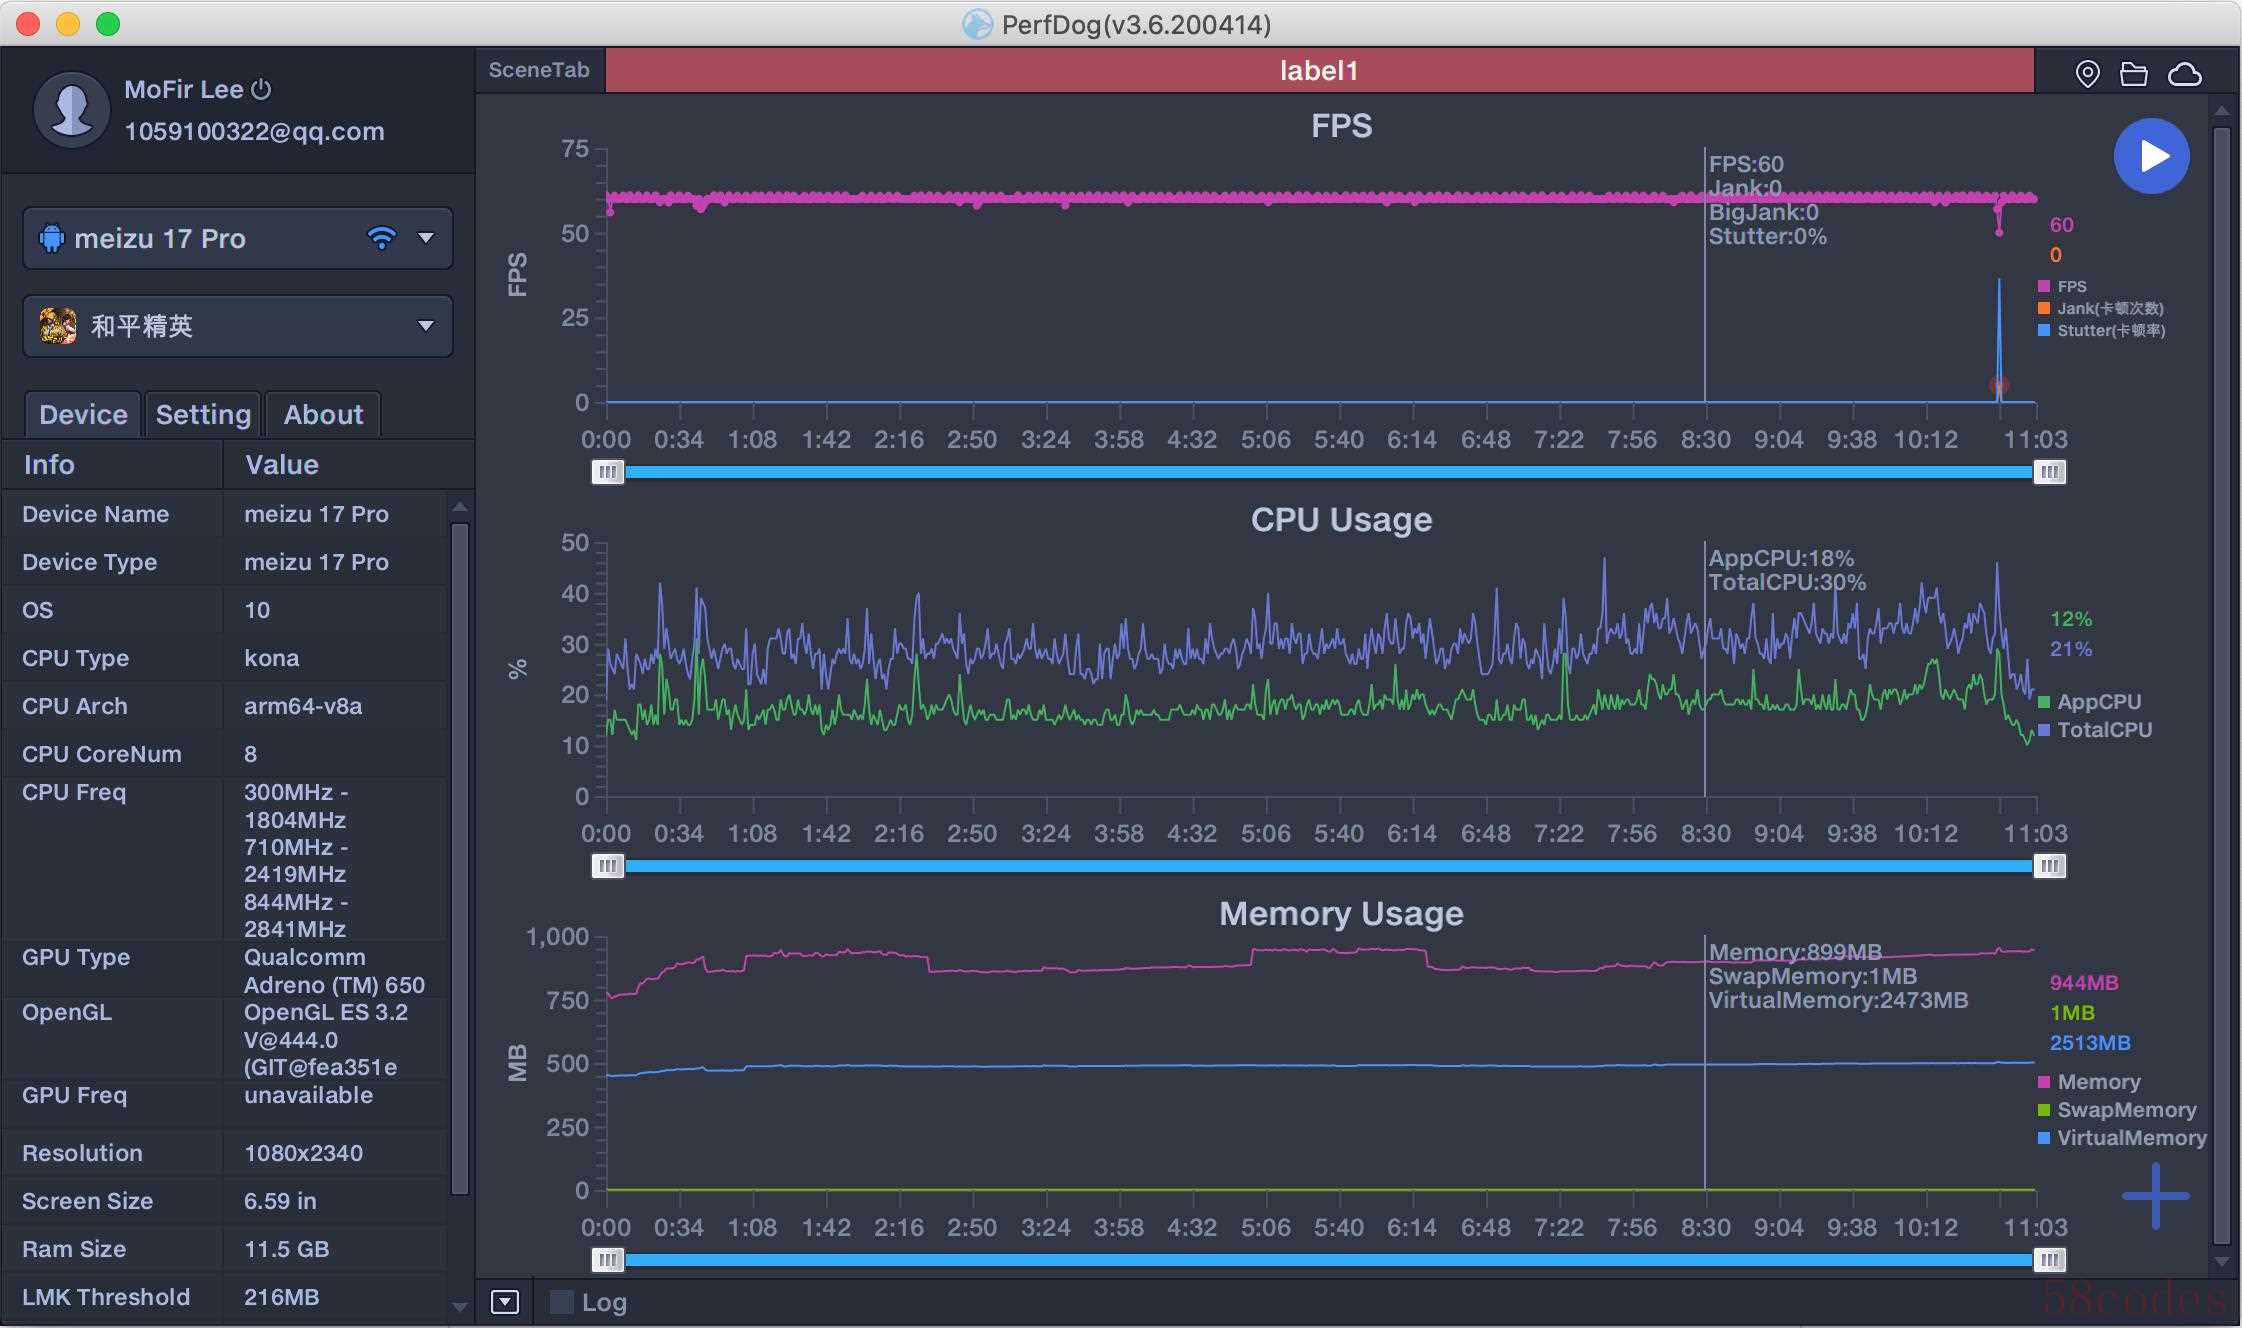This screenshot has height=1328, width=2242.
Task: Toggle AppCPU series in legend
Action: coord(2089,702)
